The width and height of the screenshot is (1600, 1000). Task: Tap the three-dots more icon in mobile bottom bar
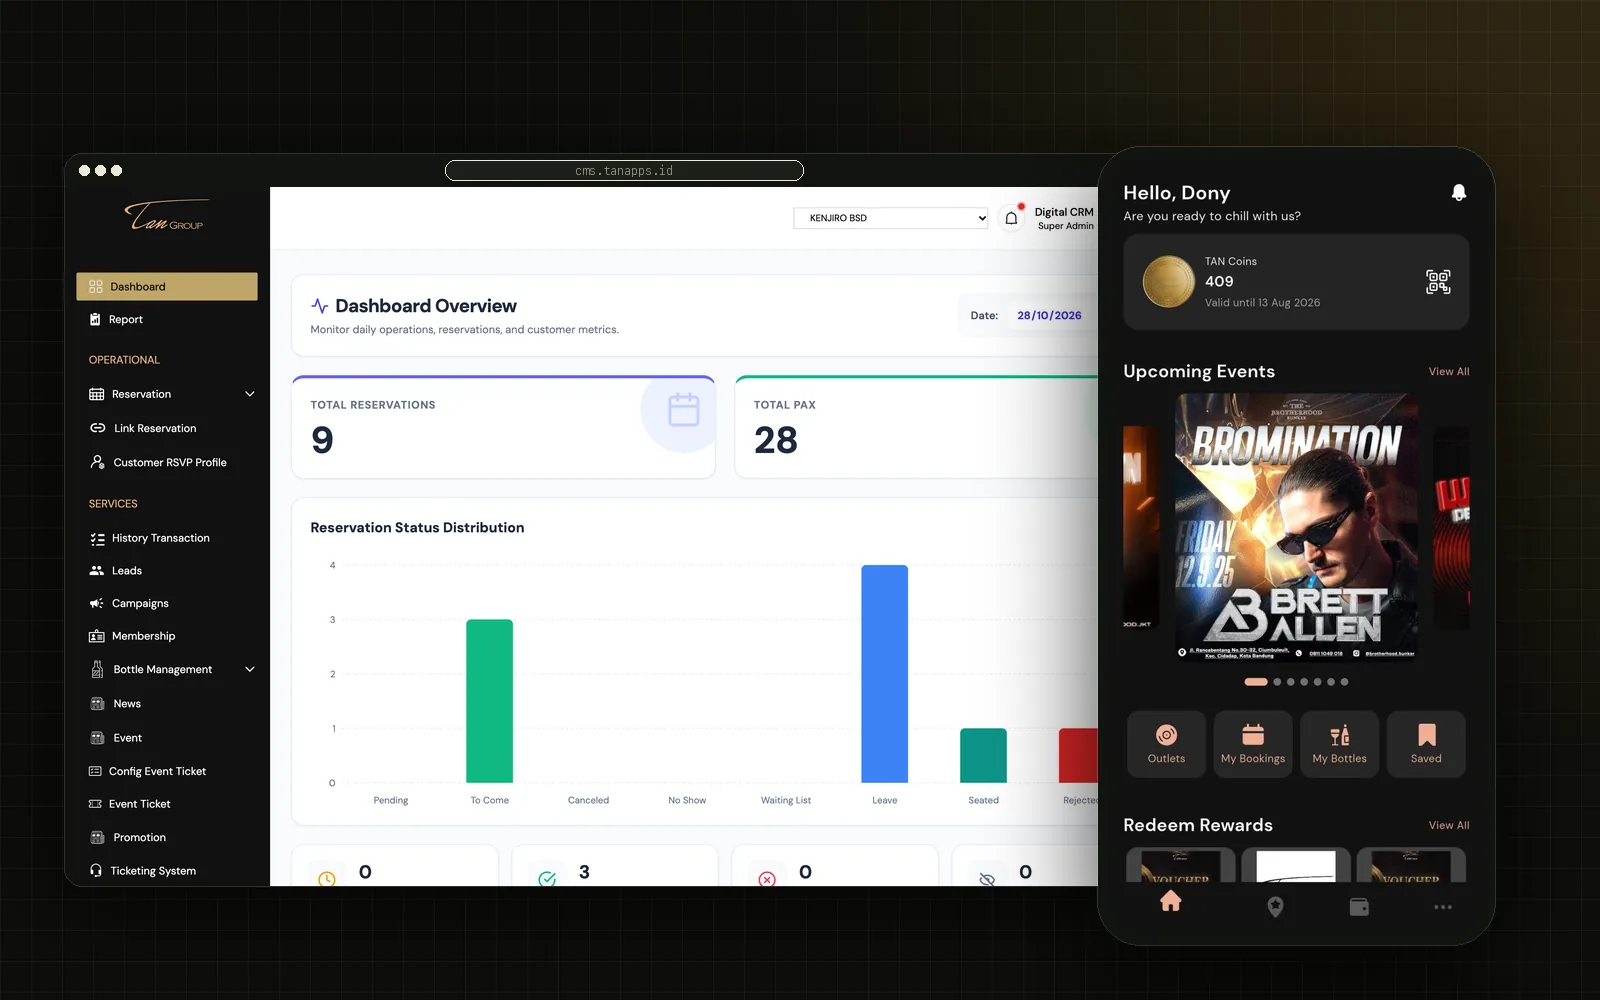(x=1443, y=907)
